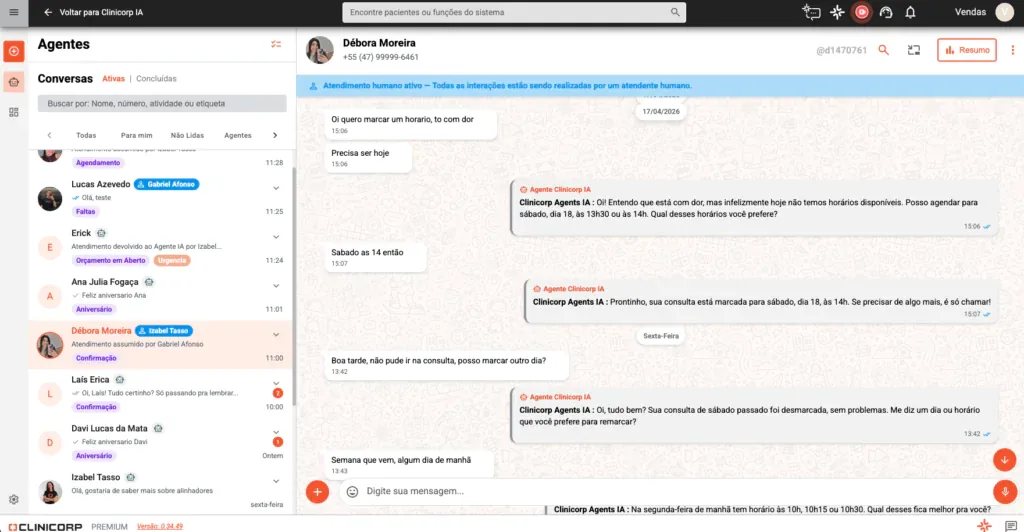The height and width of the screenshot is (532, 1024).
Task: Open Izabel Tasso conversation
Action: (161, 490)
